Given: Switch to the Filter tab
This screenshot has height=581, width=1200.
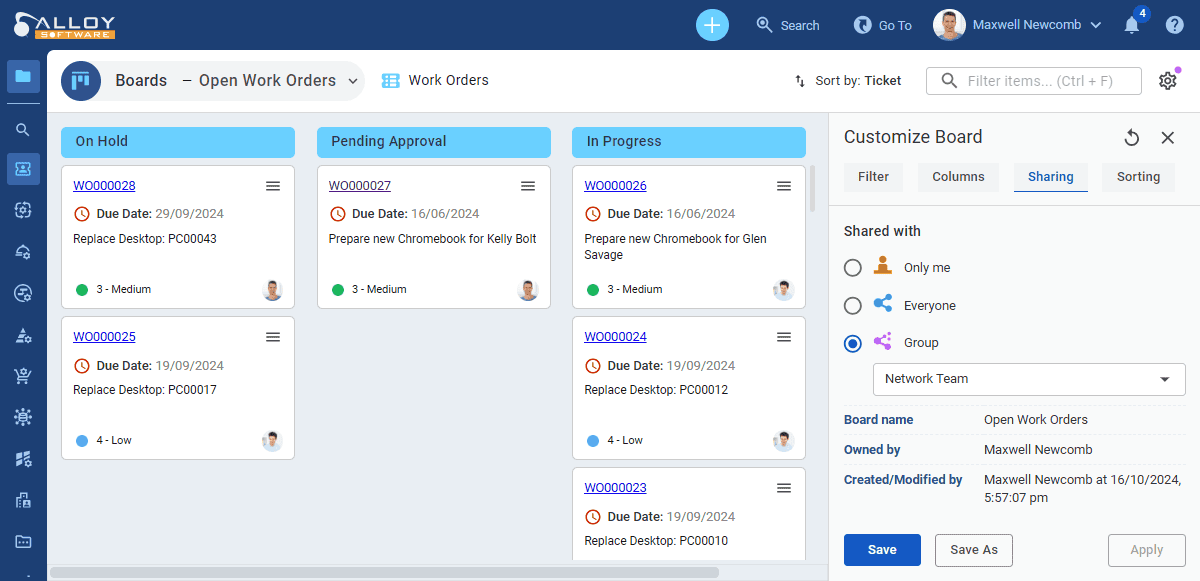Looking at the screenshot, I should (x=873, y=177).
